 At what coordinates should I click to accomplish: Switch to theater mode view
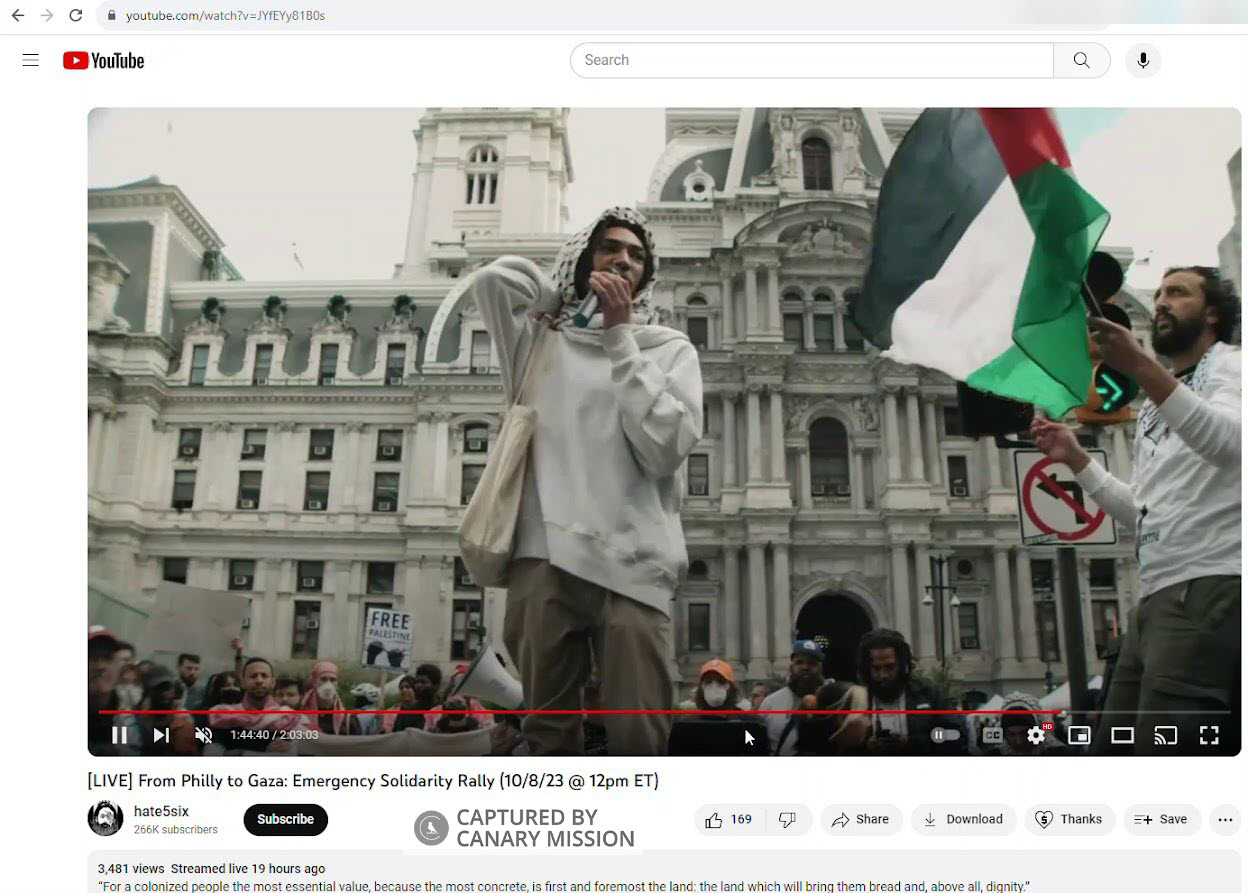[x=1122, y=735]
